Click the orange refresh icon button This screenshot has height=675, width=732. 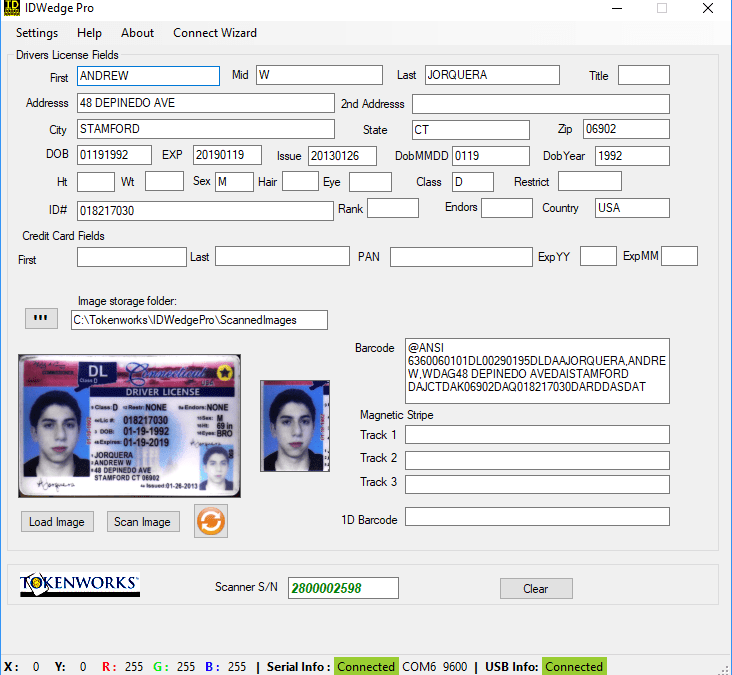[x=211, y=521]
